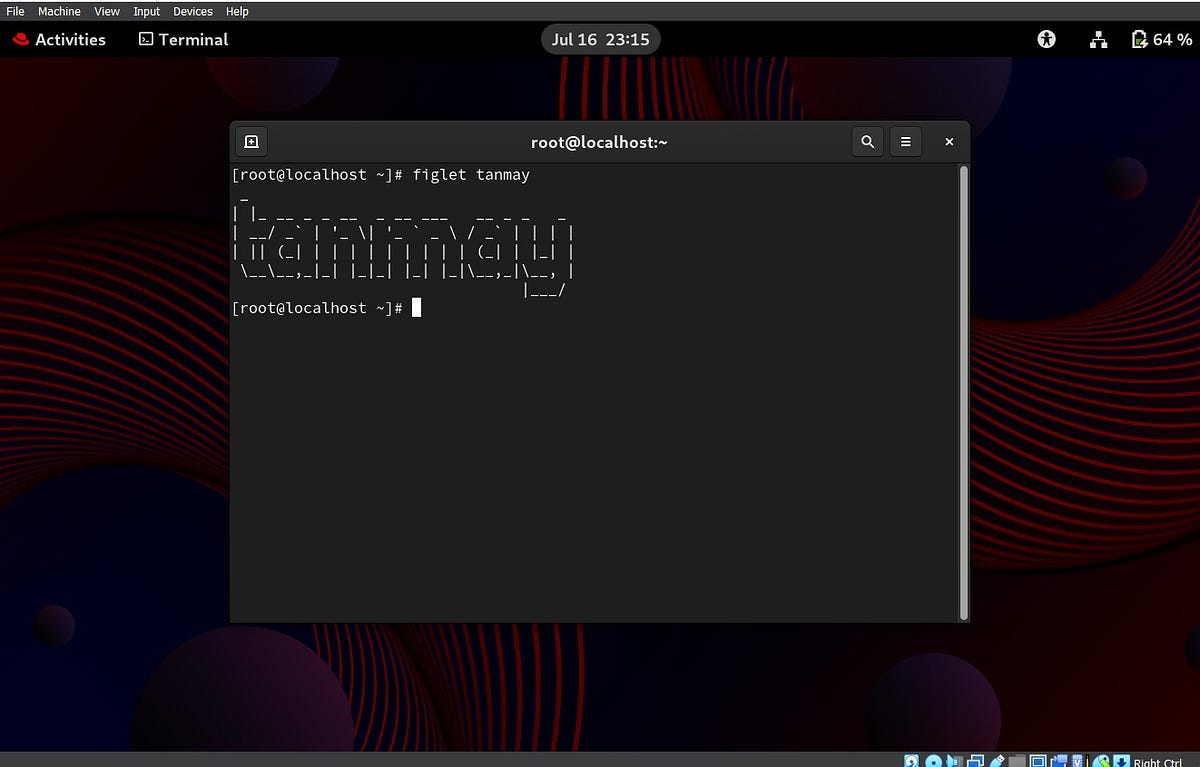
Task: Open a new terminal tab icon
Action: [250, 141]
